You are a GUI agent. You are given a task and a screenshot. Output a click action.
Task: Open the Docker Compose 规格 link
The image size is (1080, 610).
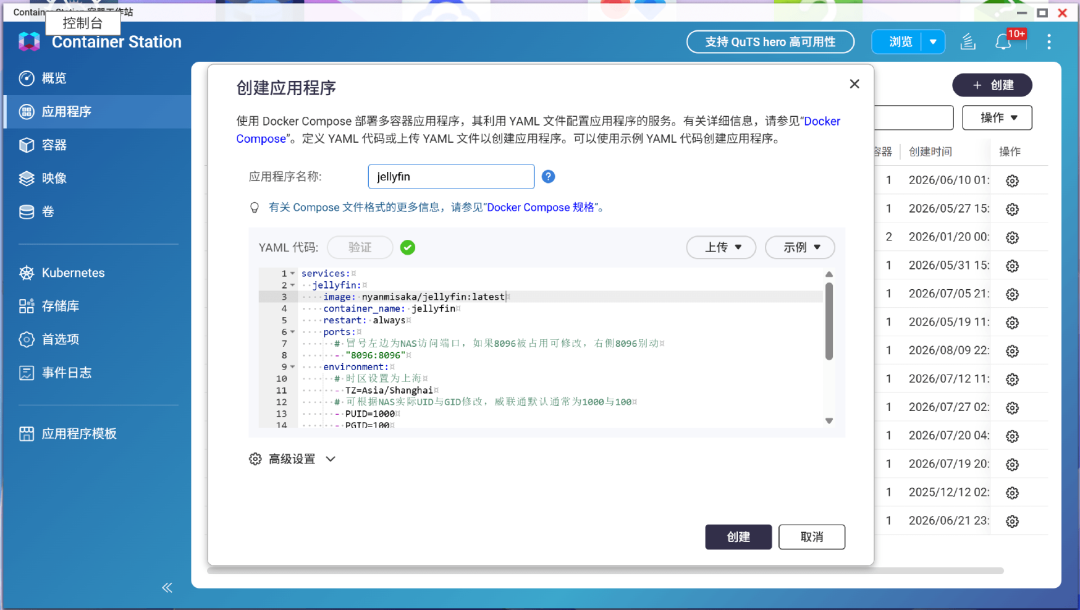pos(541,207)
